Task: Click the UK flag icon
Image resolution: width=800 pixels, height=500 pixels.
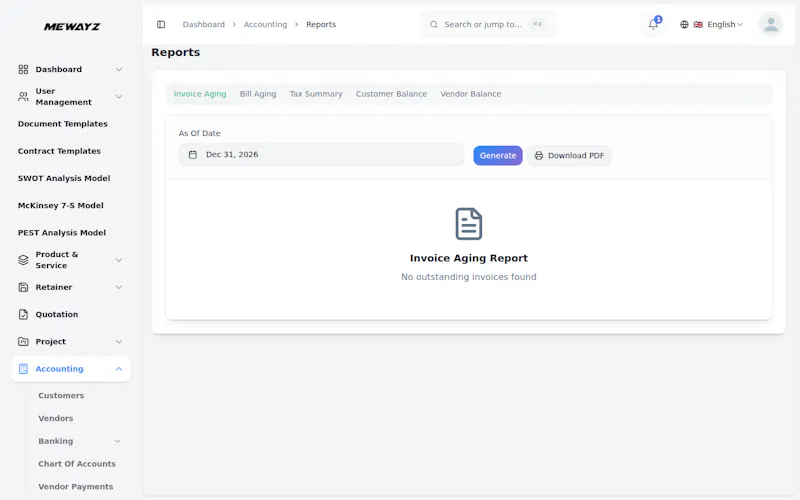Action: pyautogui.click(x=698, y=24)
